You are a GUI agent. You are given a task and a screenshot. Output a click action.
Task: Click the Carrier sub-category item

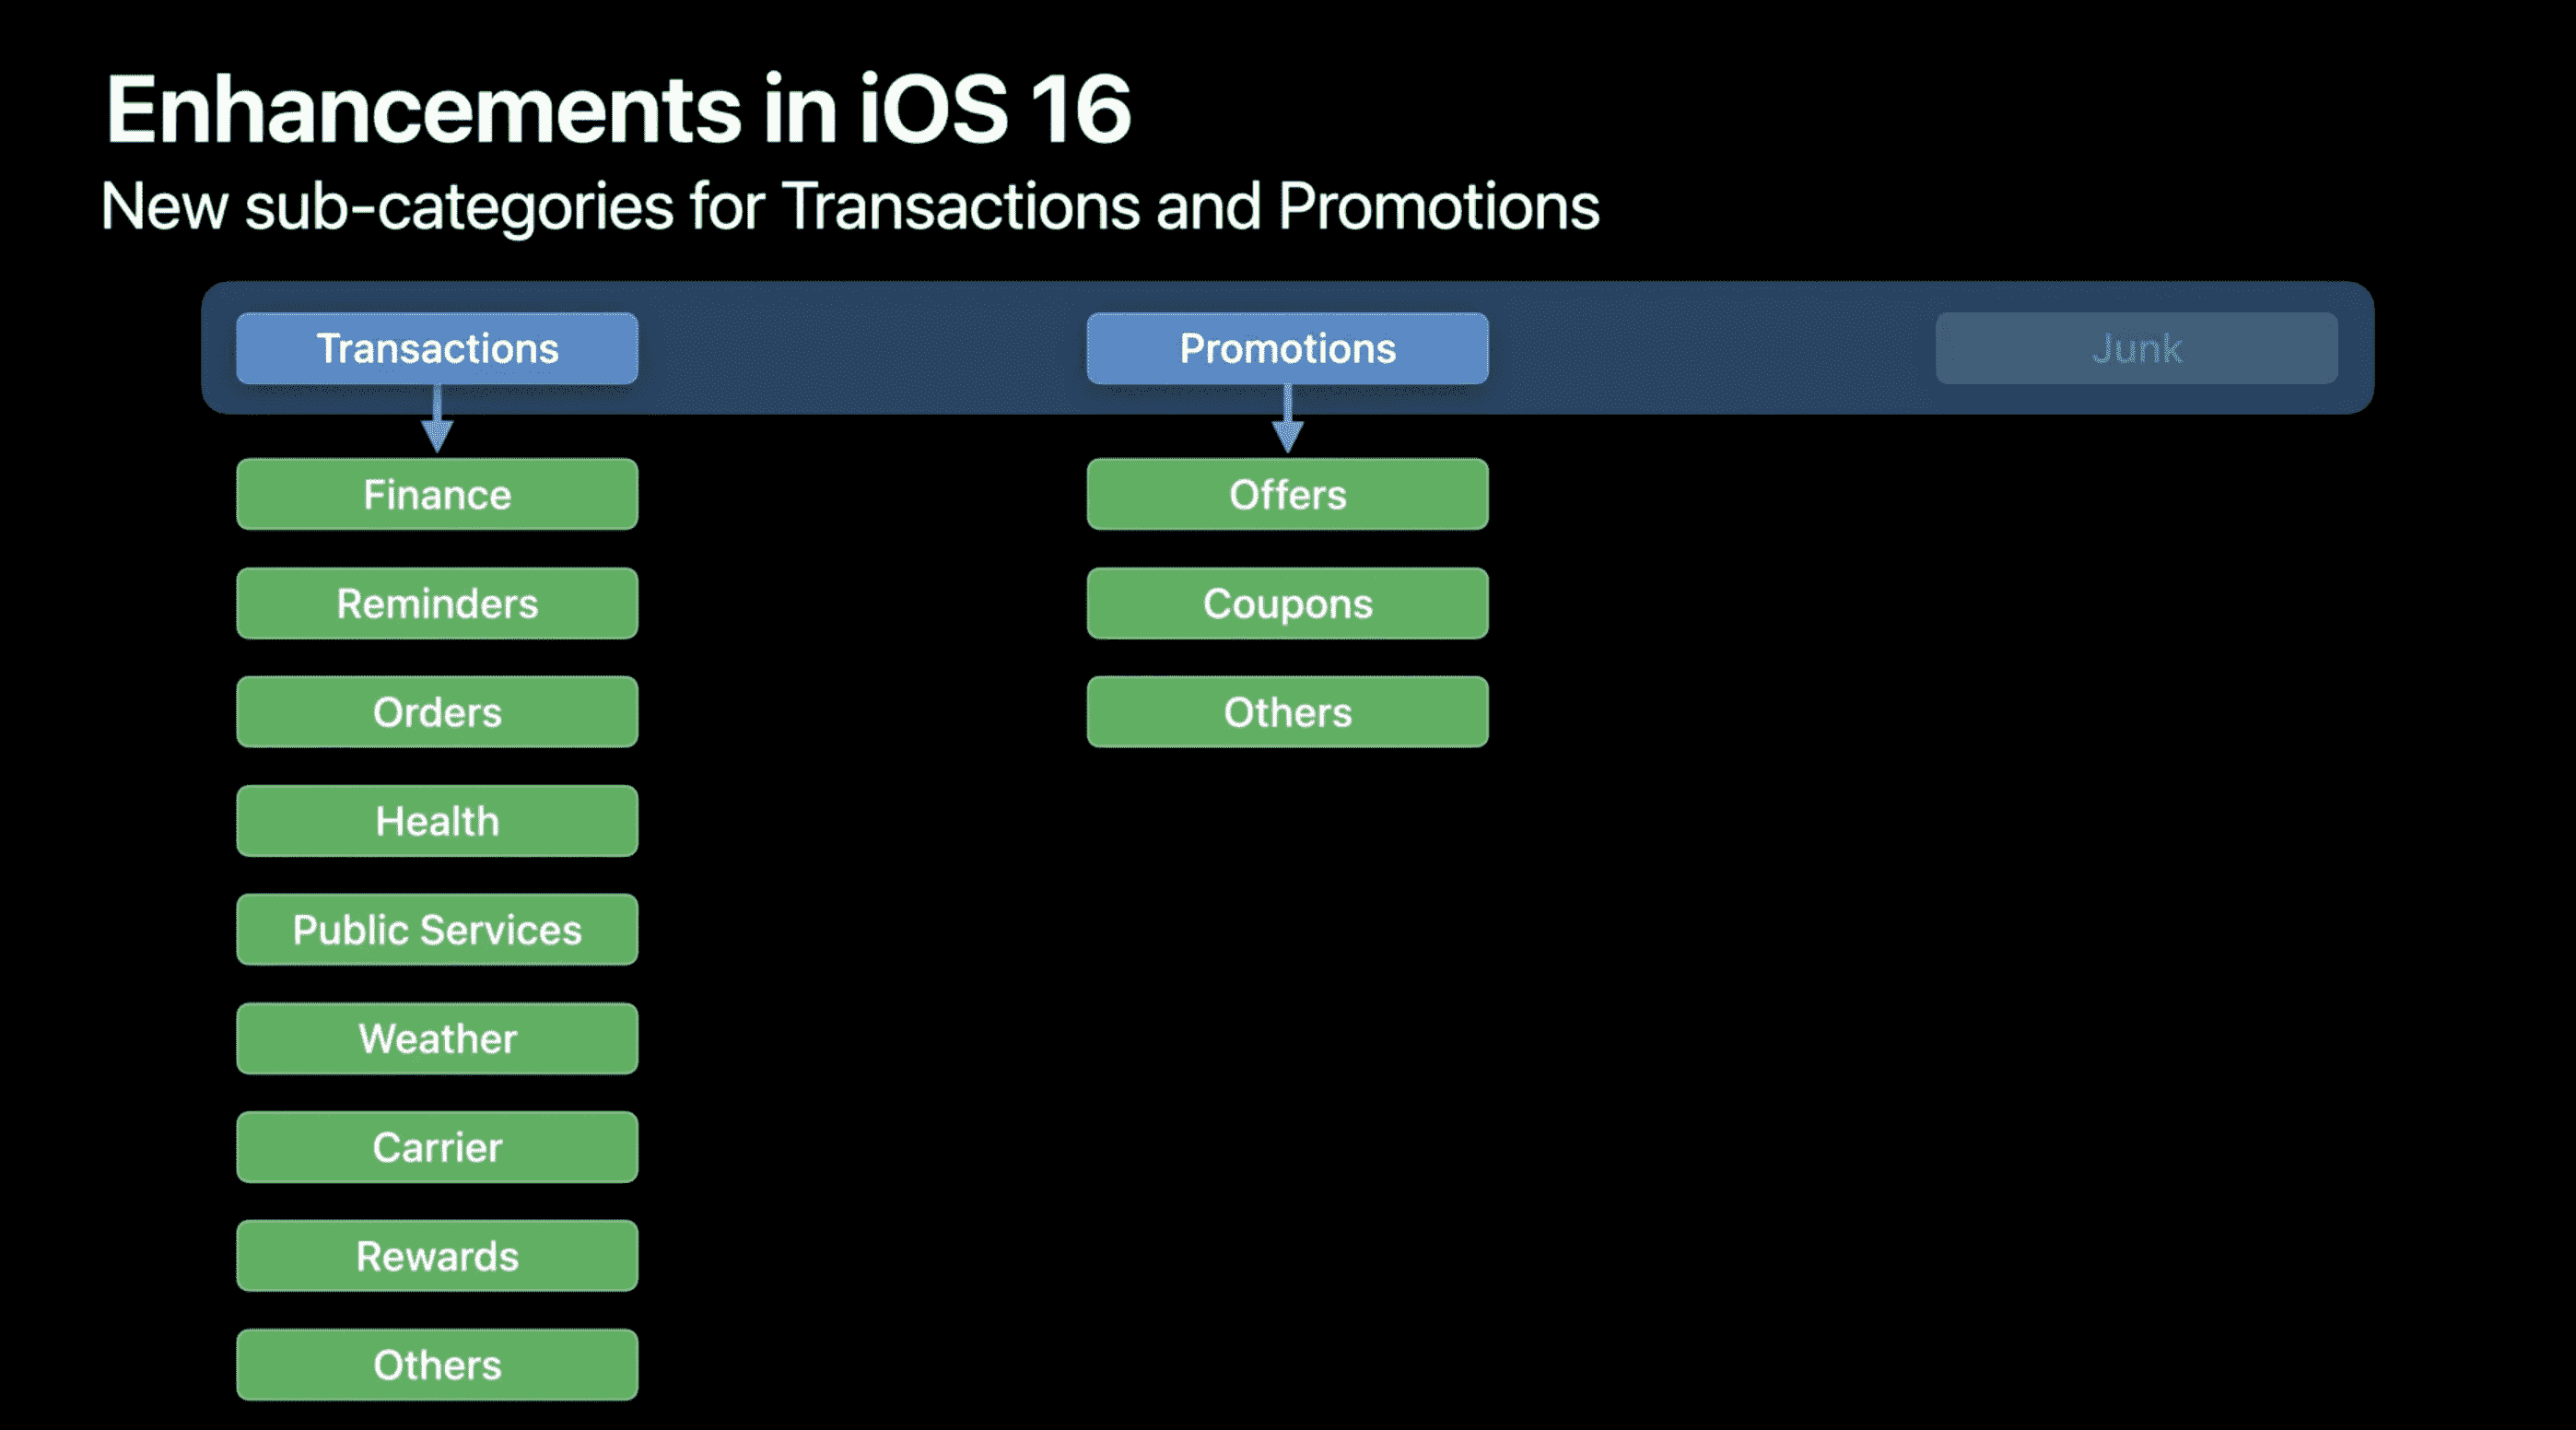point(437,1146)
